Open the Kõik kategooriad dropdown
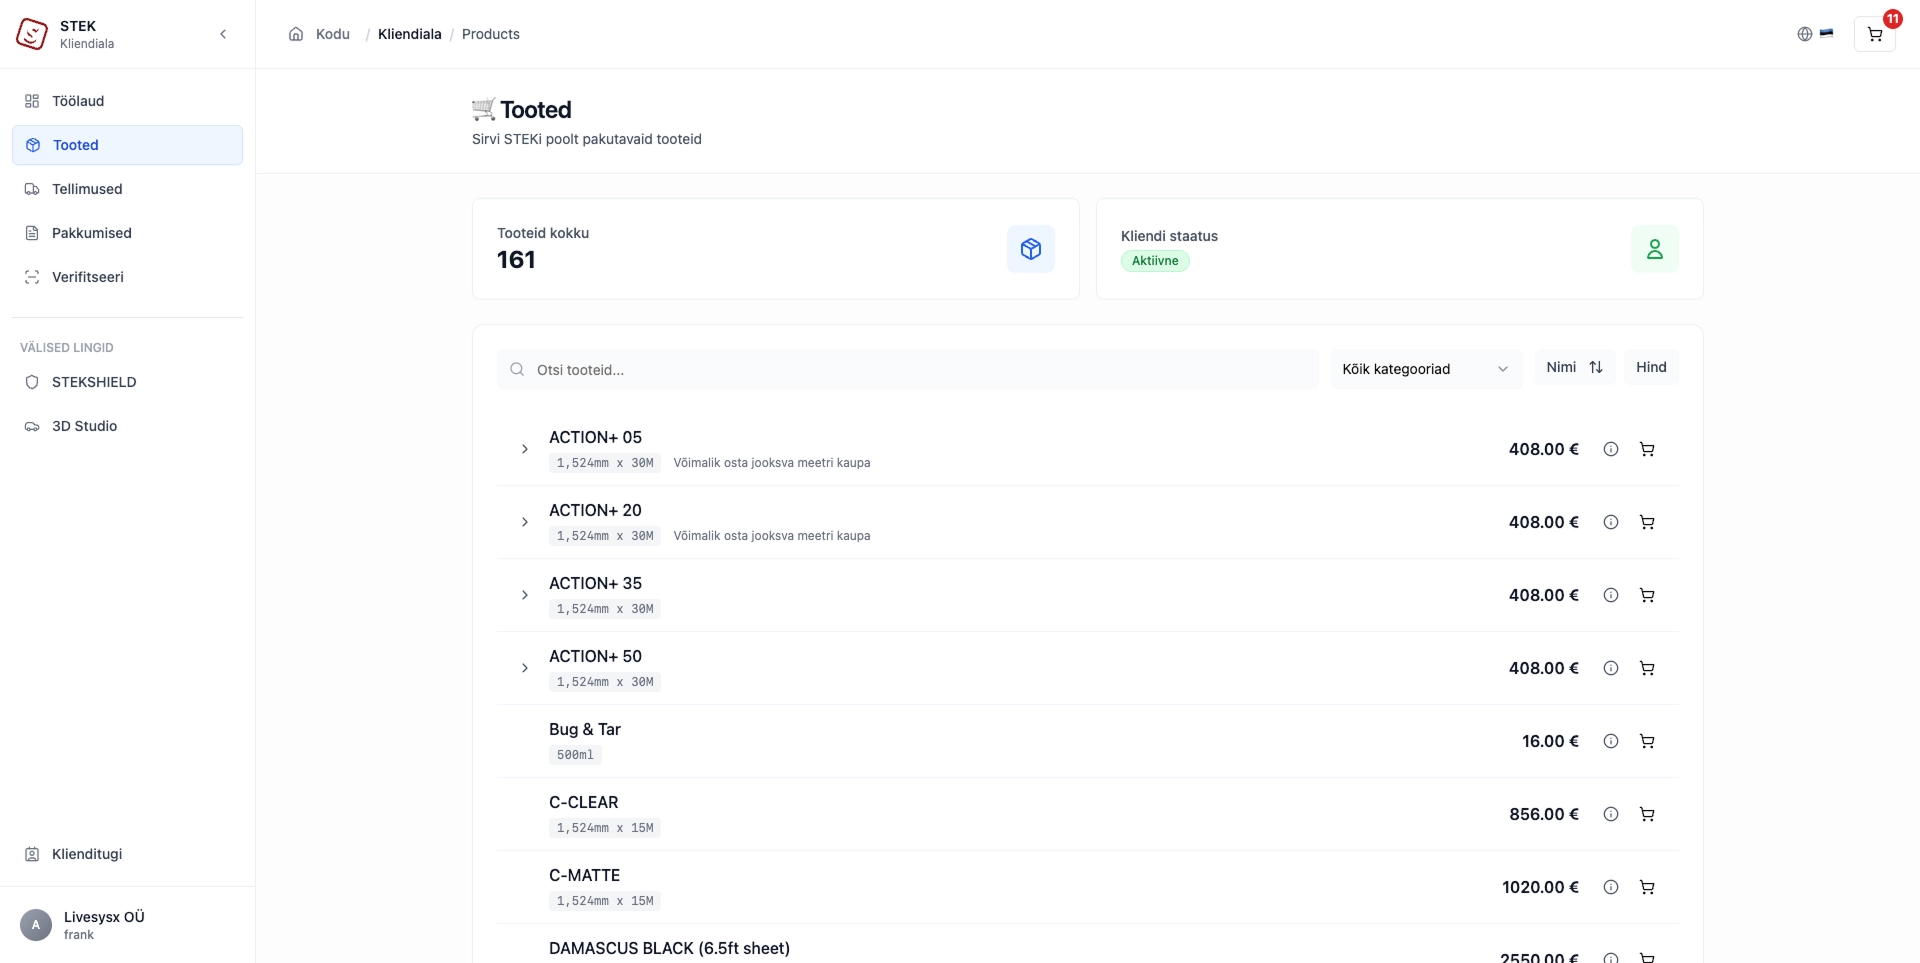1920x963 pixels. click(x=1426, y=369)
